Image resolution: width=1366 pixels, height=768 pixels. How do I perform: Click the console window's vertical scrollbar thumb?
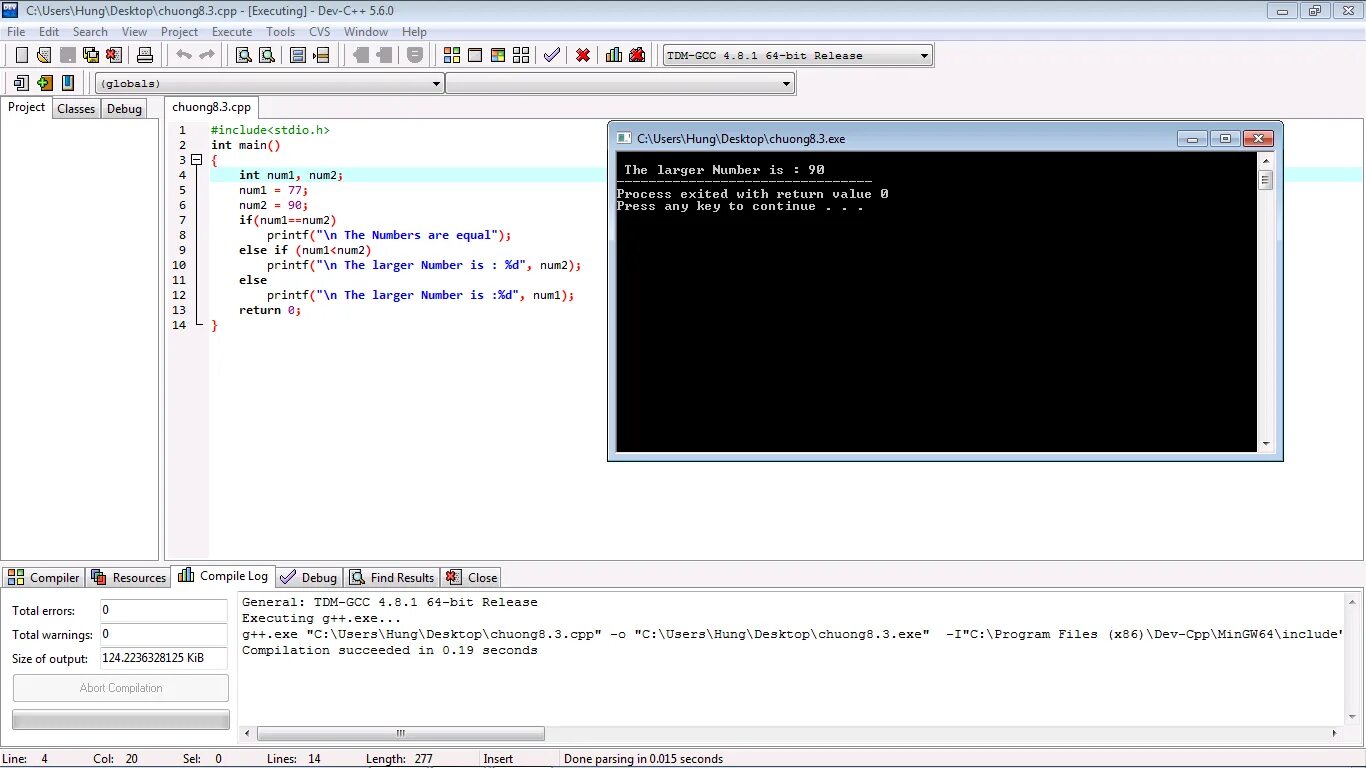click(x=1265, y=180)
